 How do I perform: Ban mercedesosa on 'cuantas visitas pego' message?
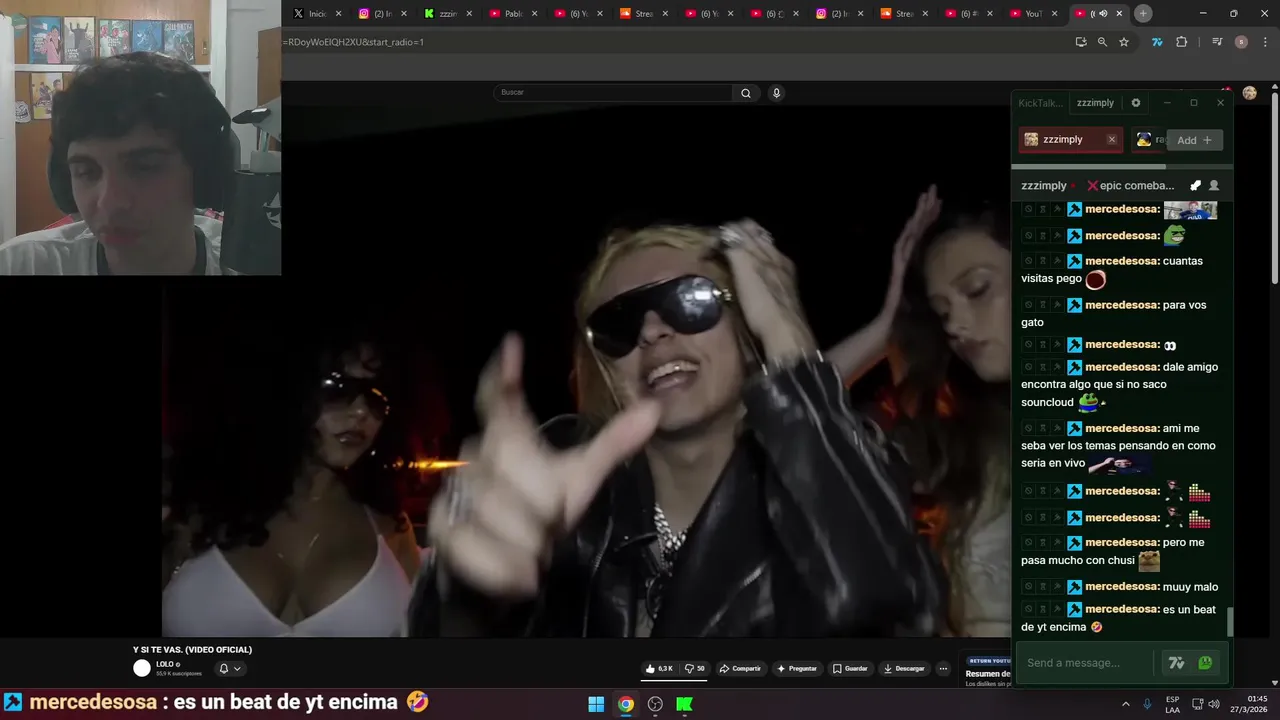(x=1028, y=261)
